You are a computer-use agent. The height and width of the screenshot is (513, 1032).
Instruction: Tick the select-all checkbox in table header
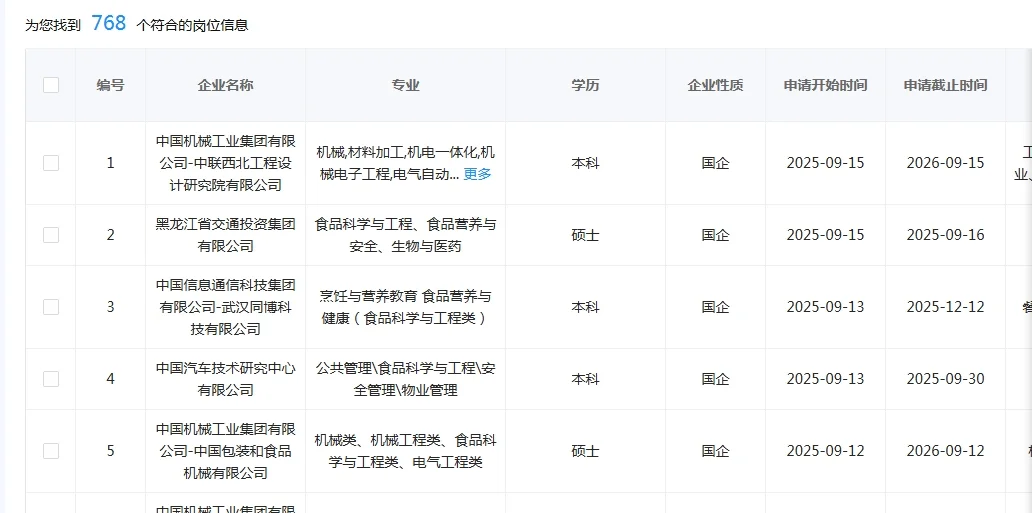pyautogui.click(x=51, y=85)
